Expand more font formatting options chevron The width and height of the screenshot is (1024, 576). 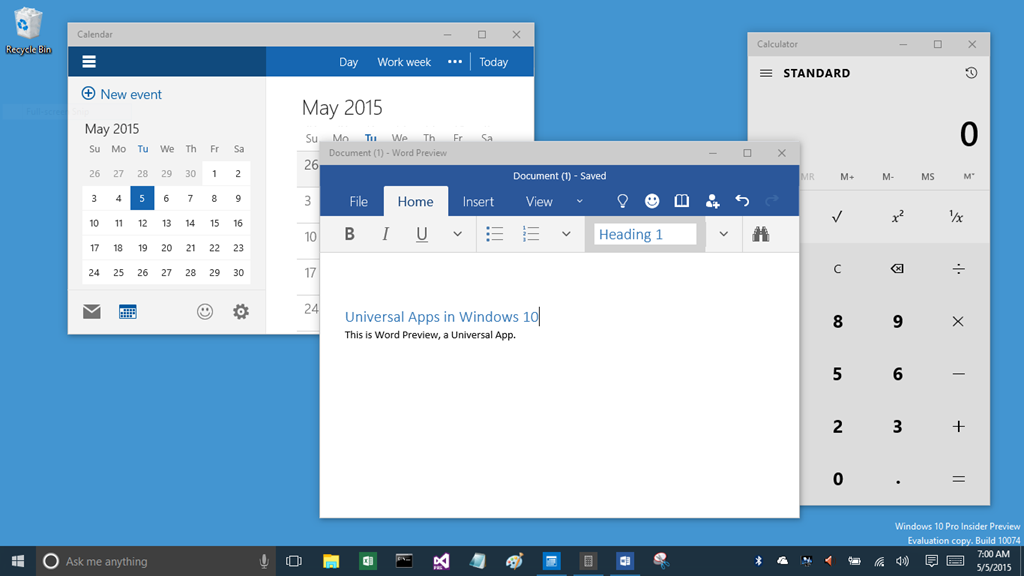(457, 234)
